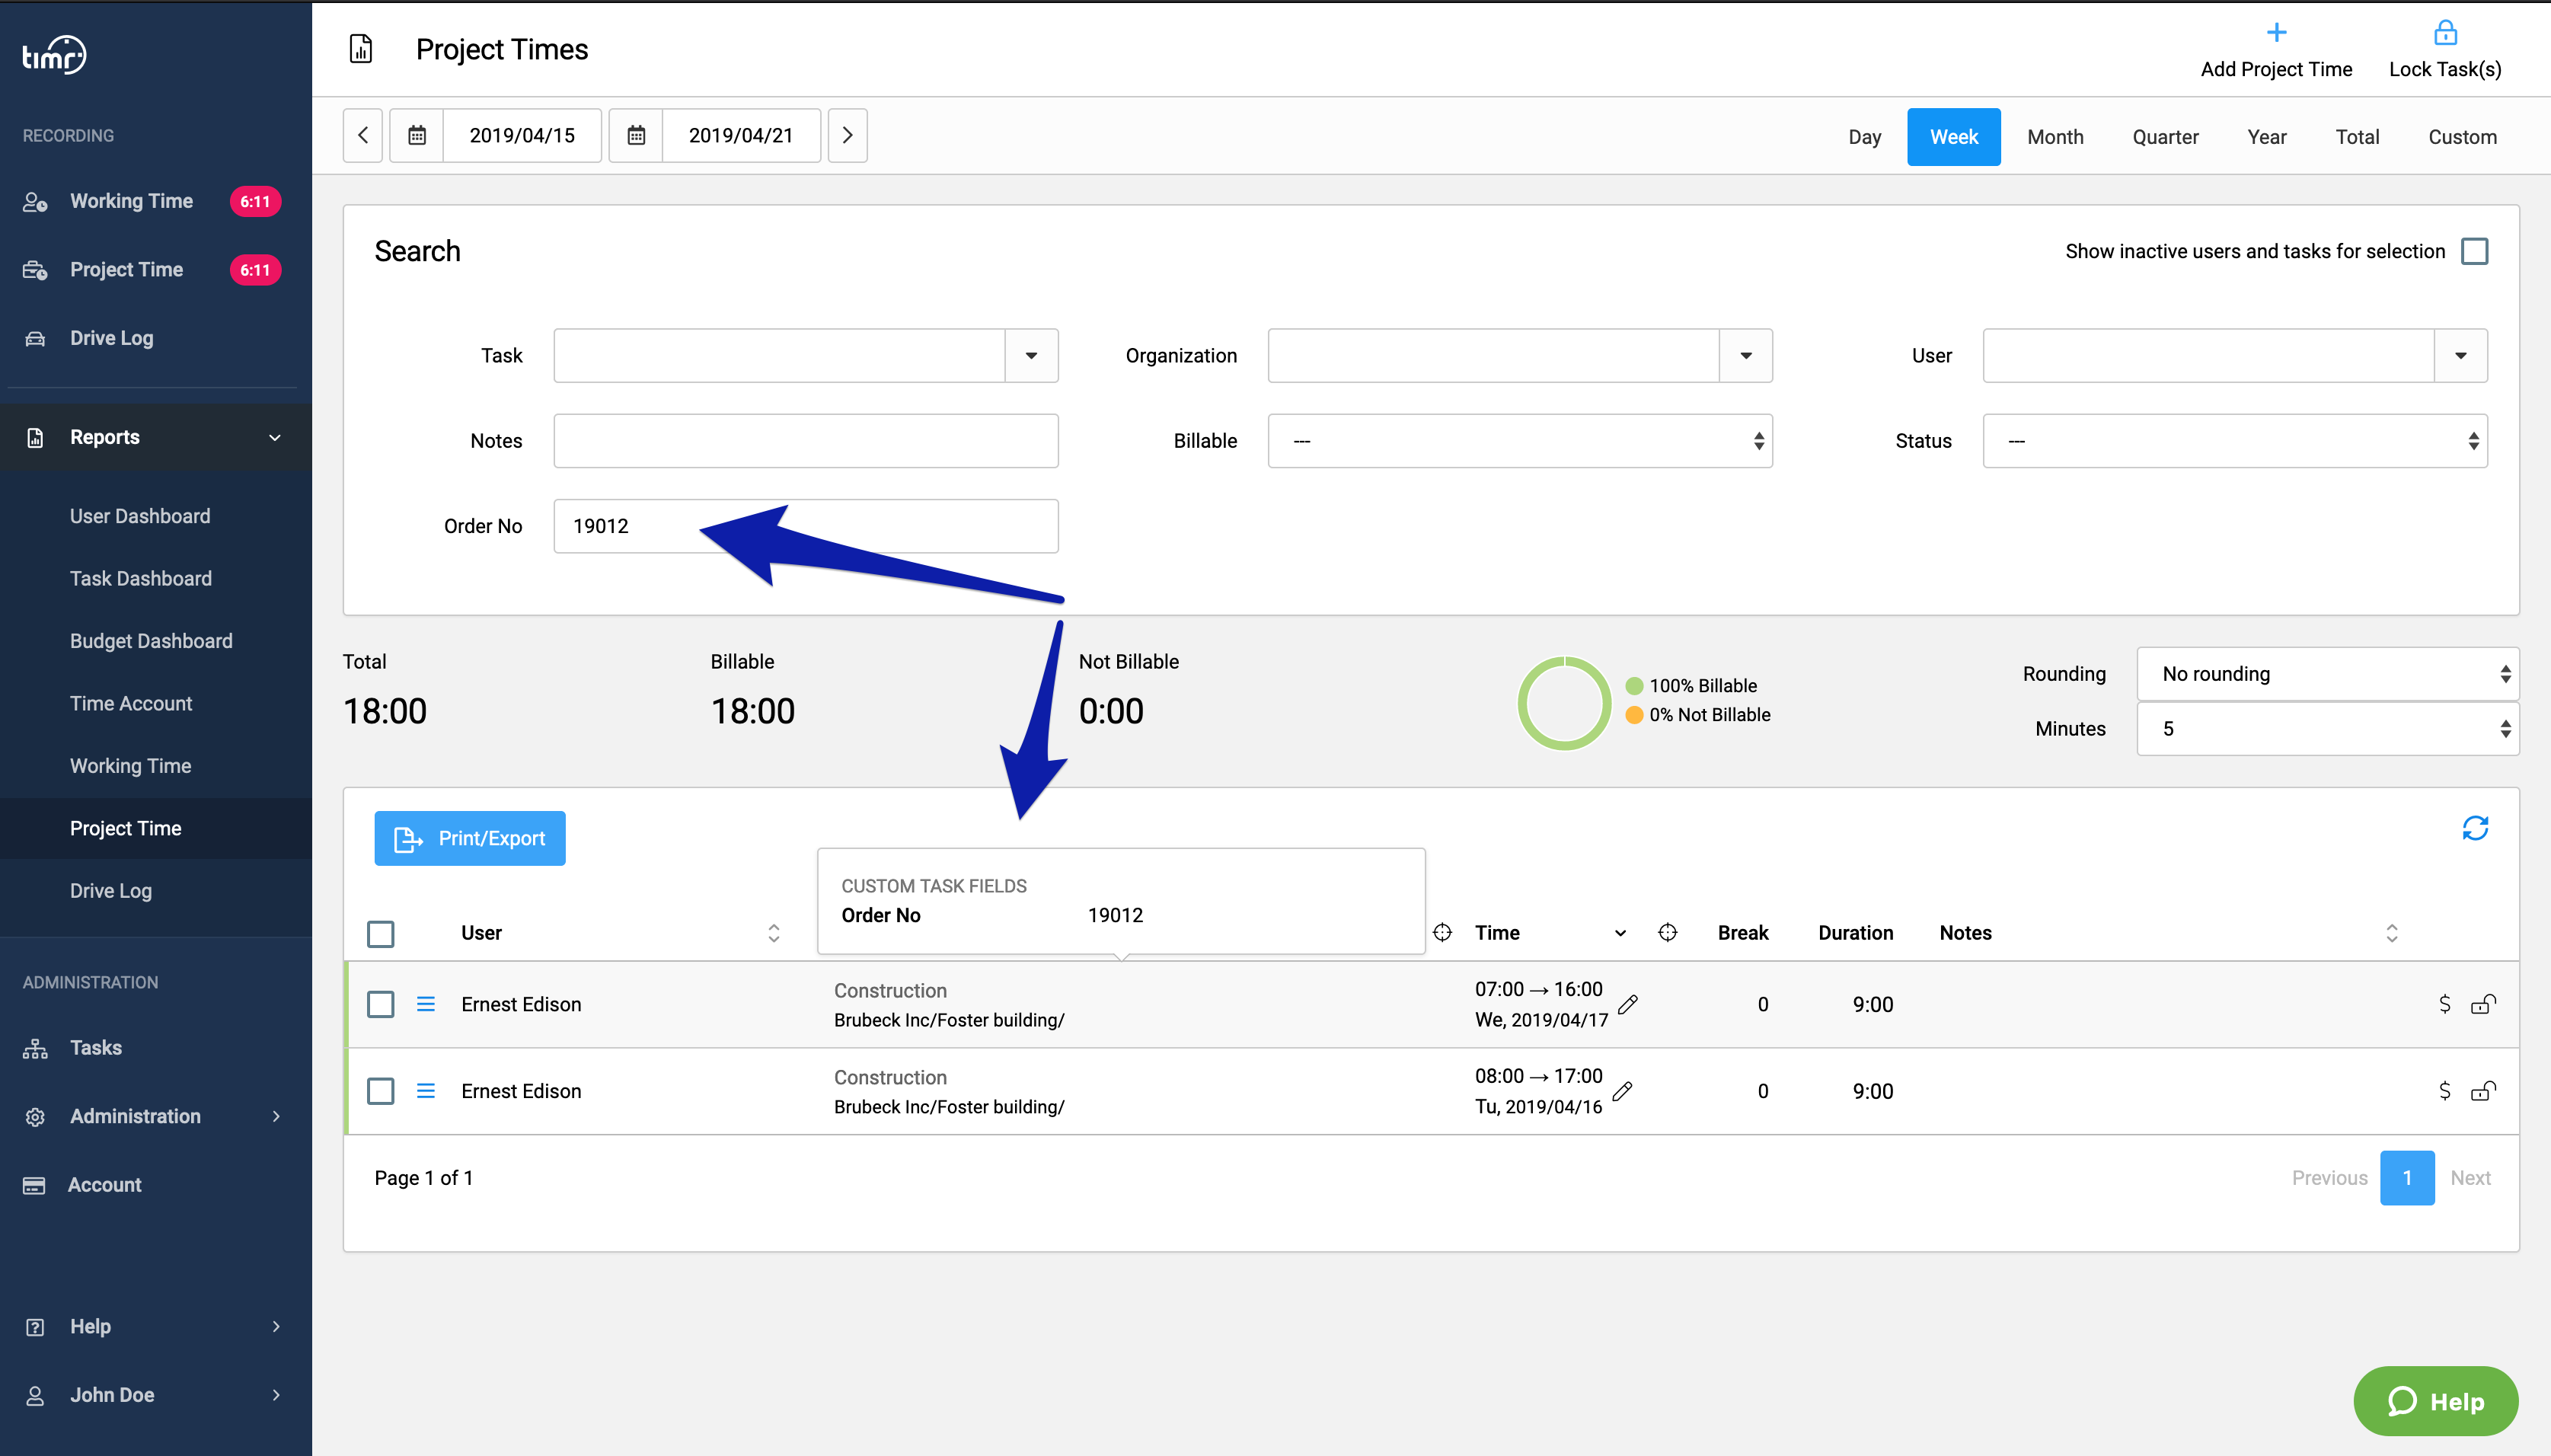
Task: Switch to Quarter view
Action: (2165, 137)
